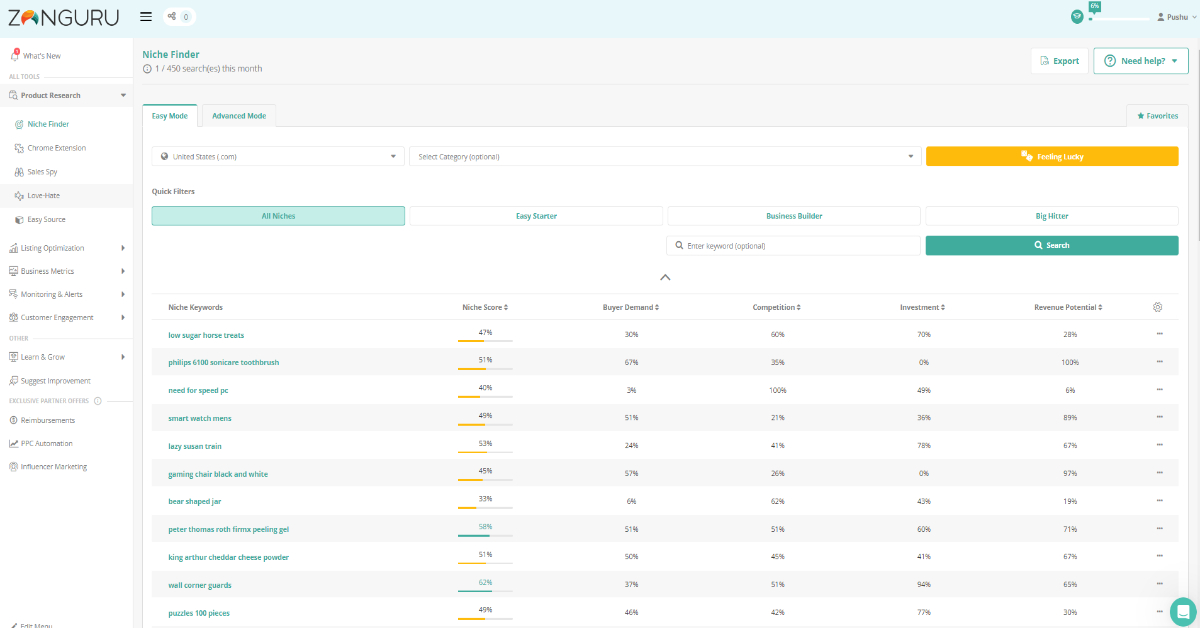Open table column settings gear icon

coord(1158,307)
